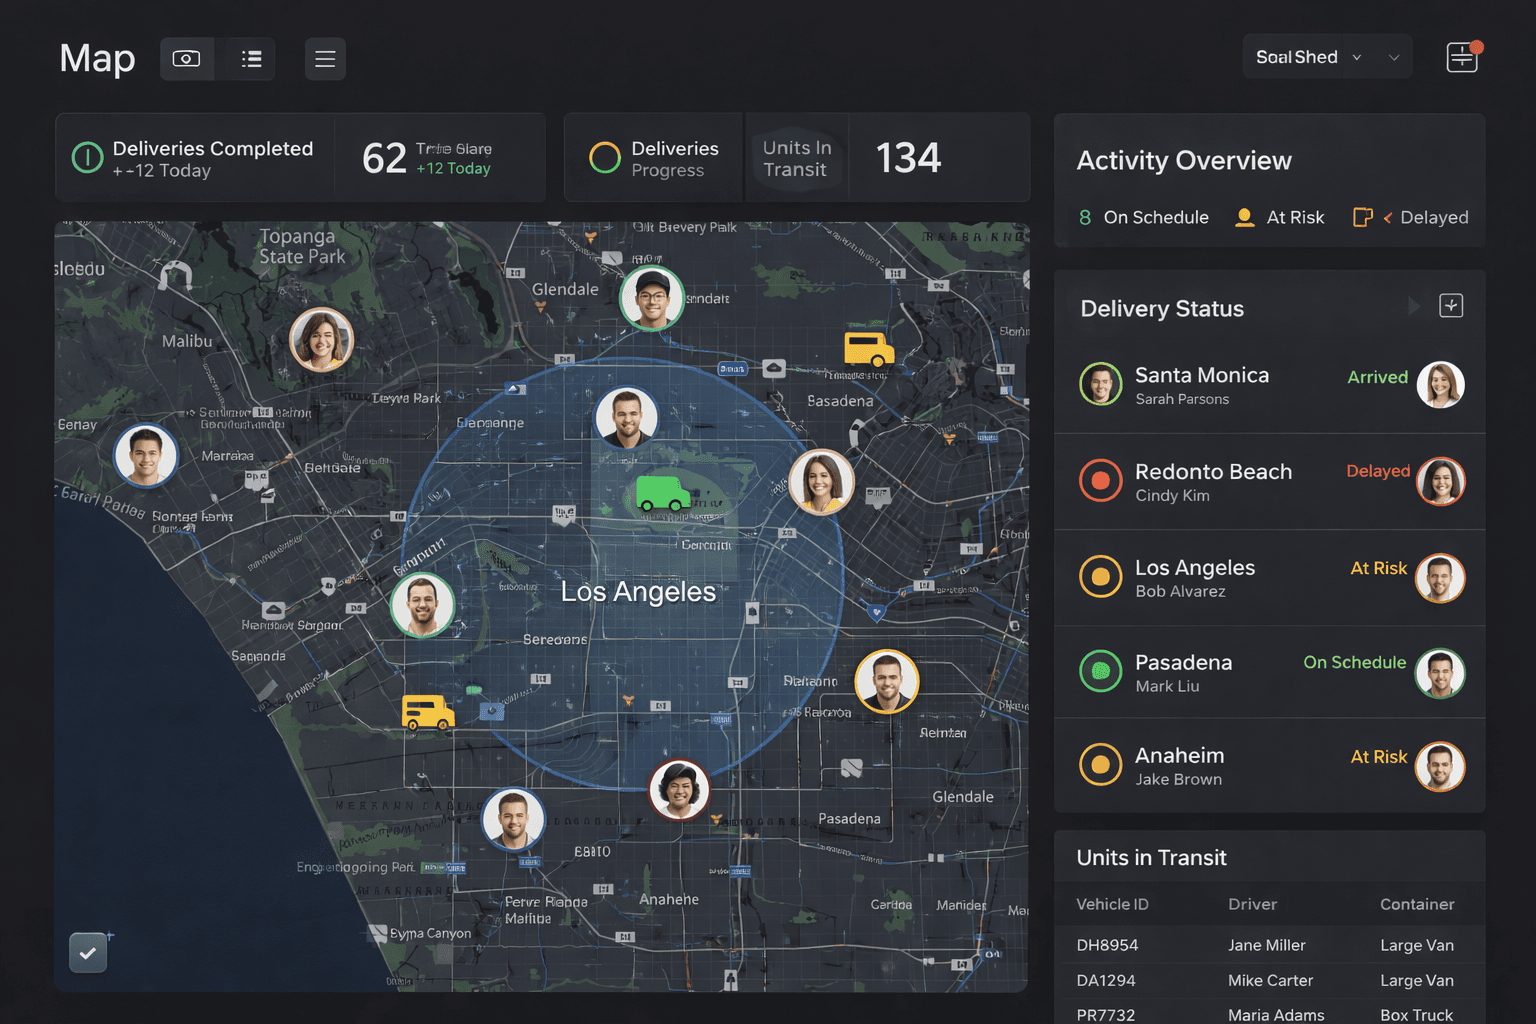This screenshot has width=1536, height=1024.
Task: Expand the Delivery Status panel arrow
Action: pyautogui.click(x=1416, y=306)
